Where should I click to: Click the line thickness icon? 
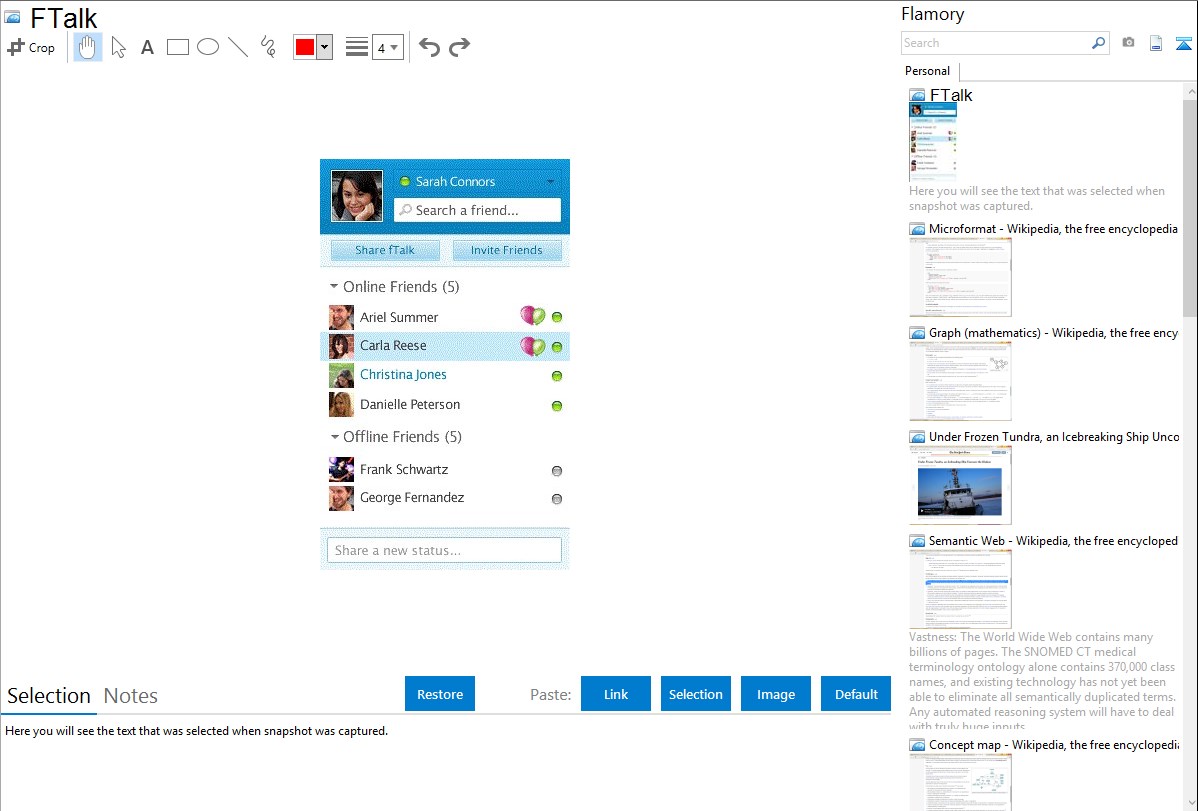coord(357,47)
